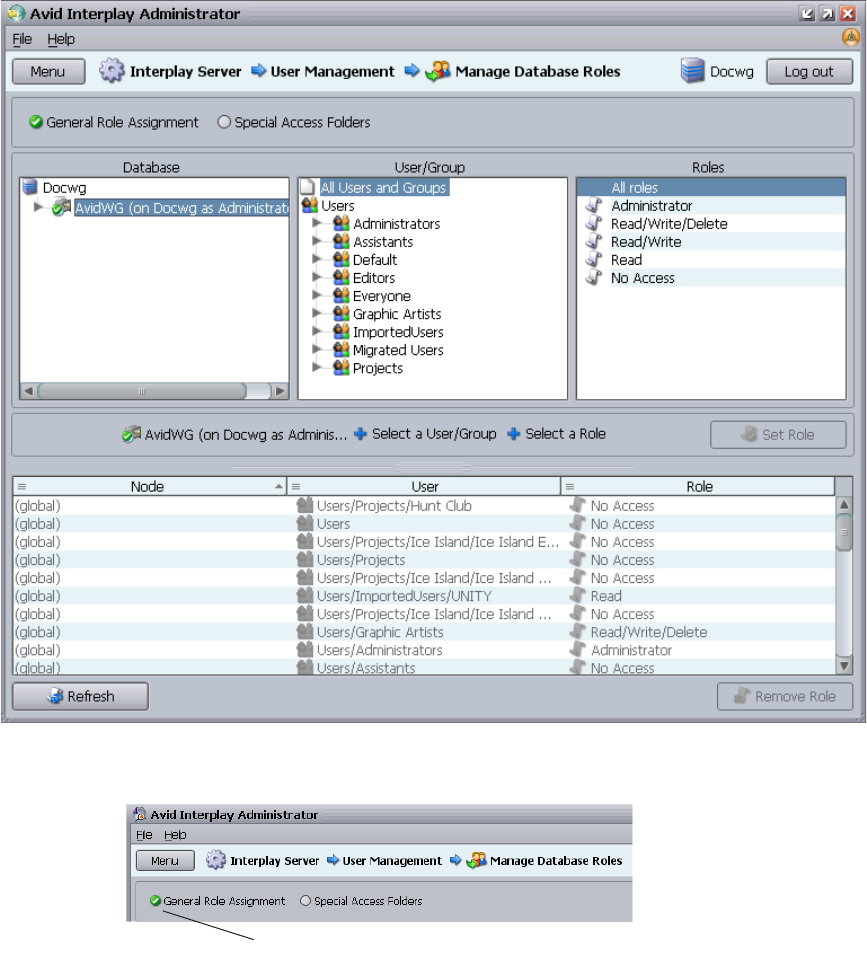
Task: Expand the AvidWG database node
Action: click(x=38, y=207)
